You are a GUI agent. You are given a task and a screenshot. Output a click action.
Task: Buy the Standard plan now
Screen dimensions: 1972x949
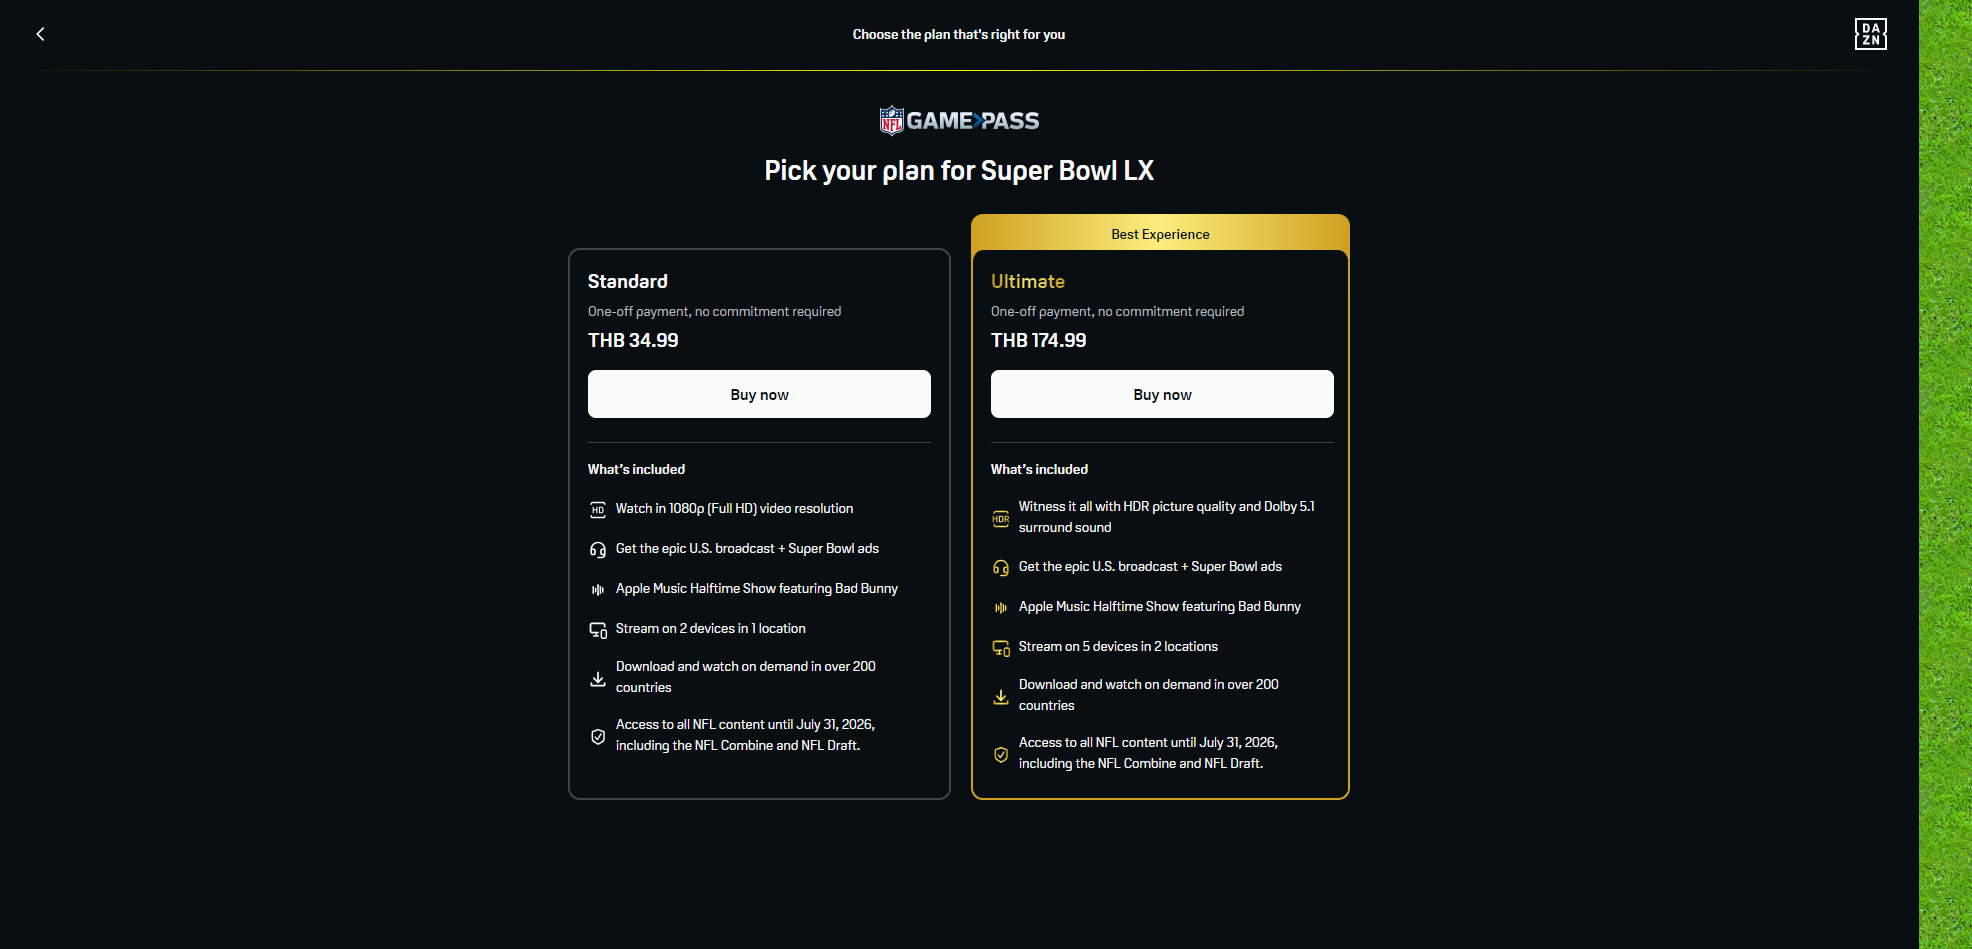click(x=759, y=394)
